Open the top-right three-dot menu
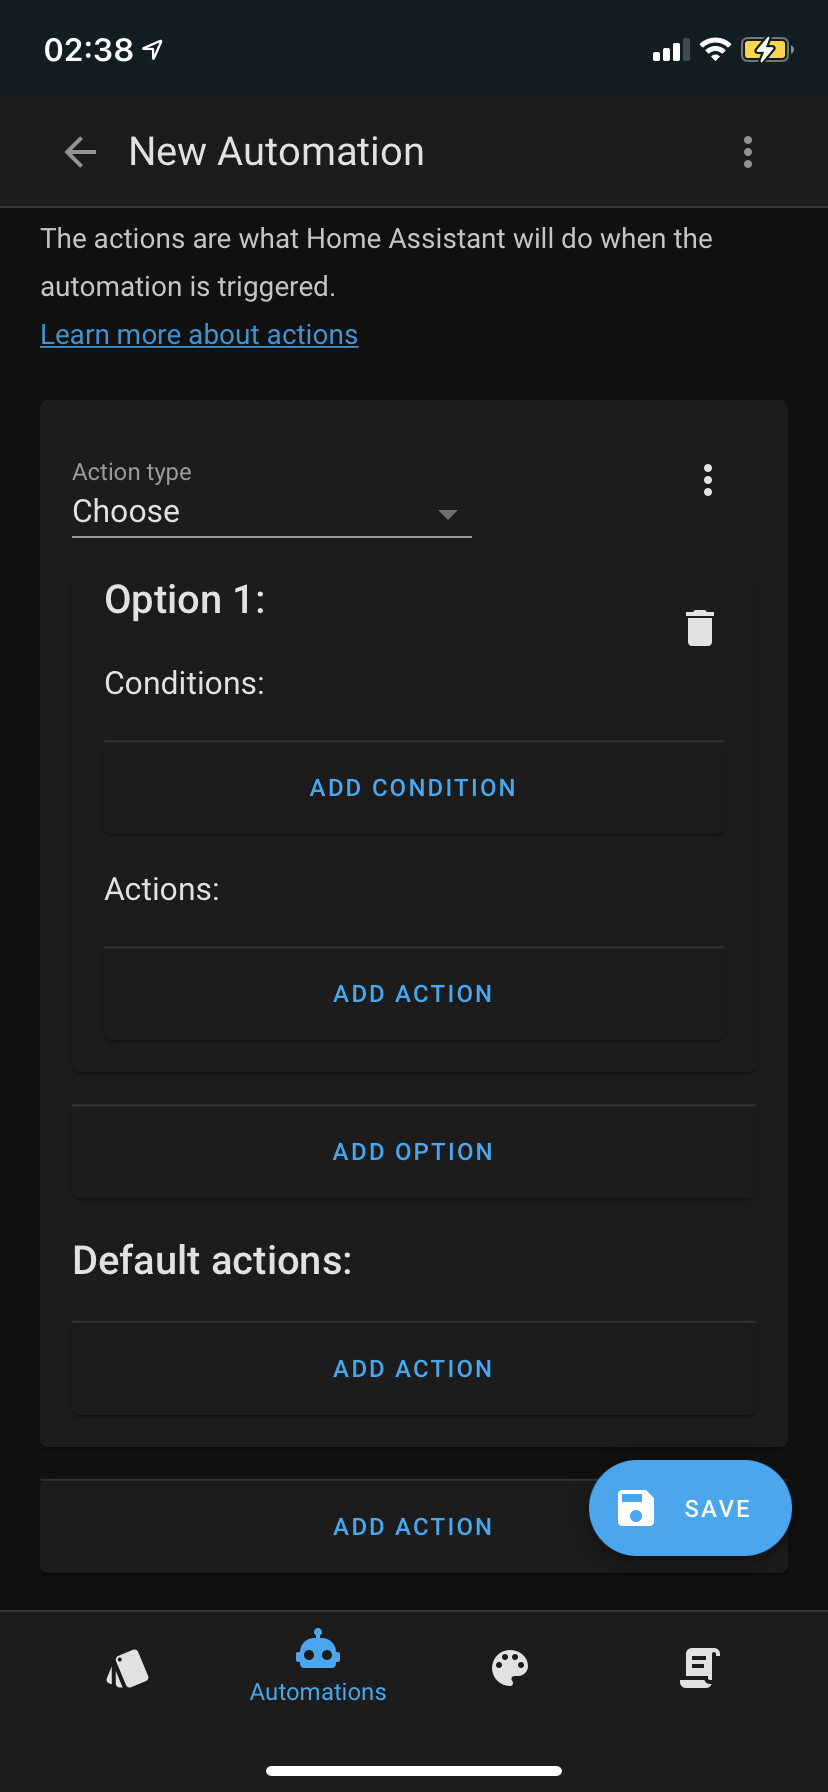This screenshot has width=828, height=1792. tap(747, 151)
